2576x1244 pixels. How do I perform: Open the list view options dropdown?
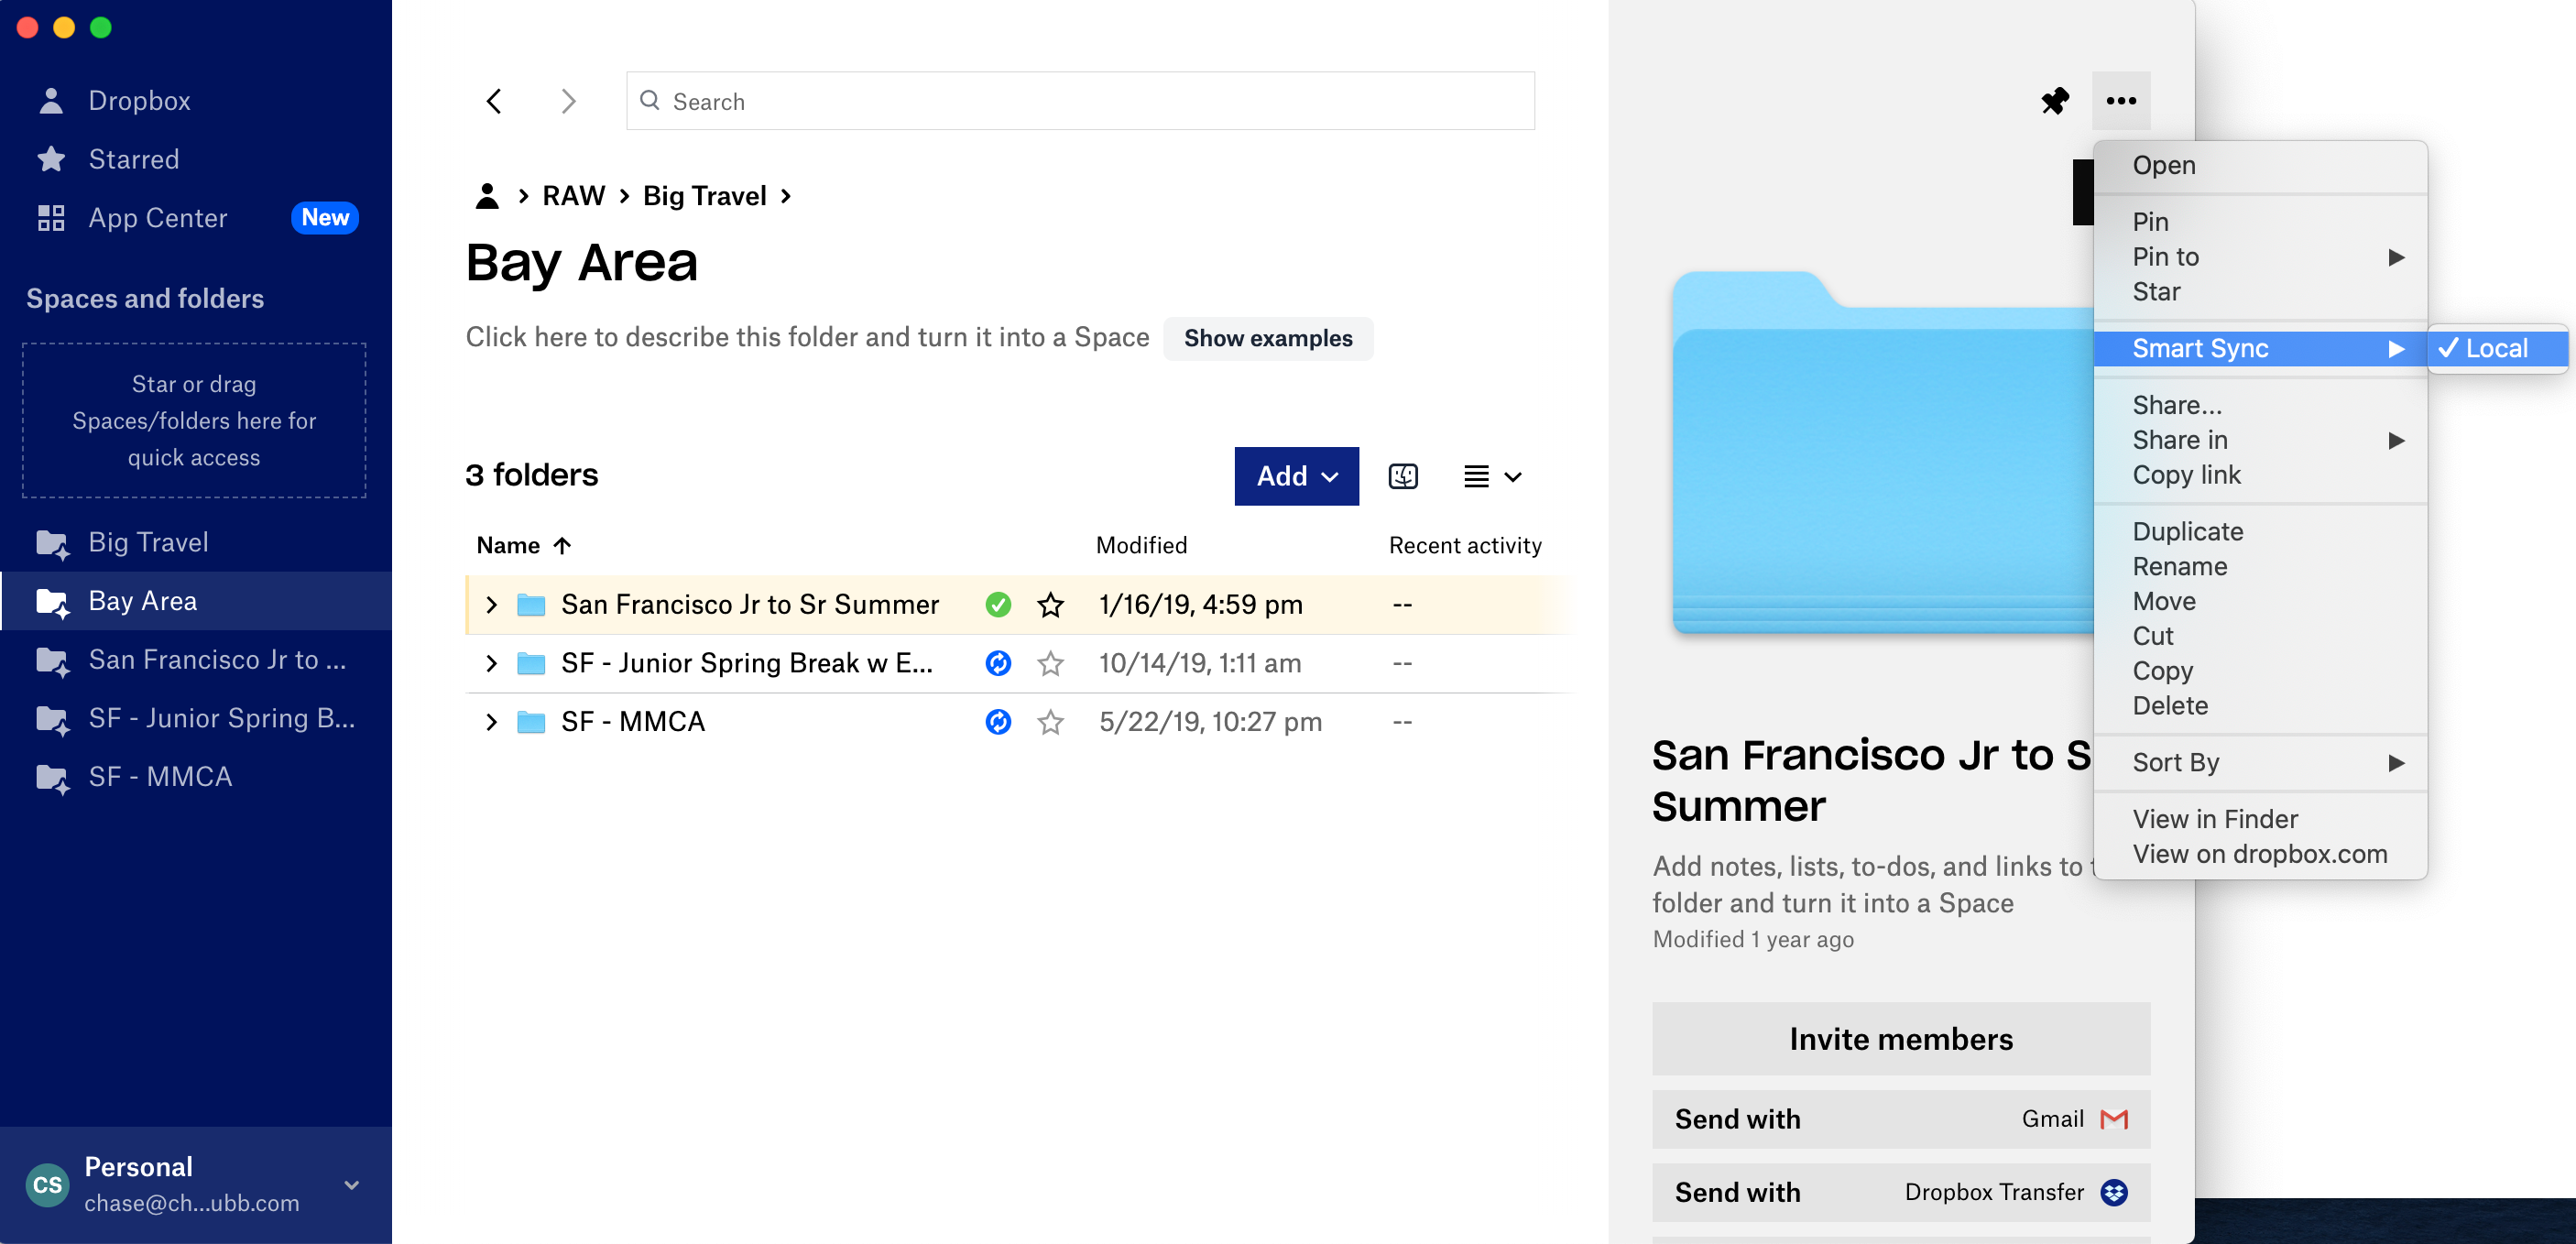[1492, 476]
